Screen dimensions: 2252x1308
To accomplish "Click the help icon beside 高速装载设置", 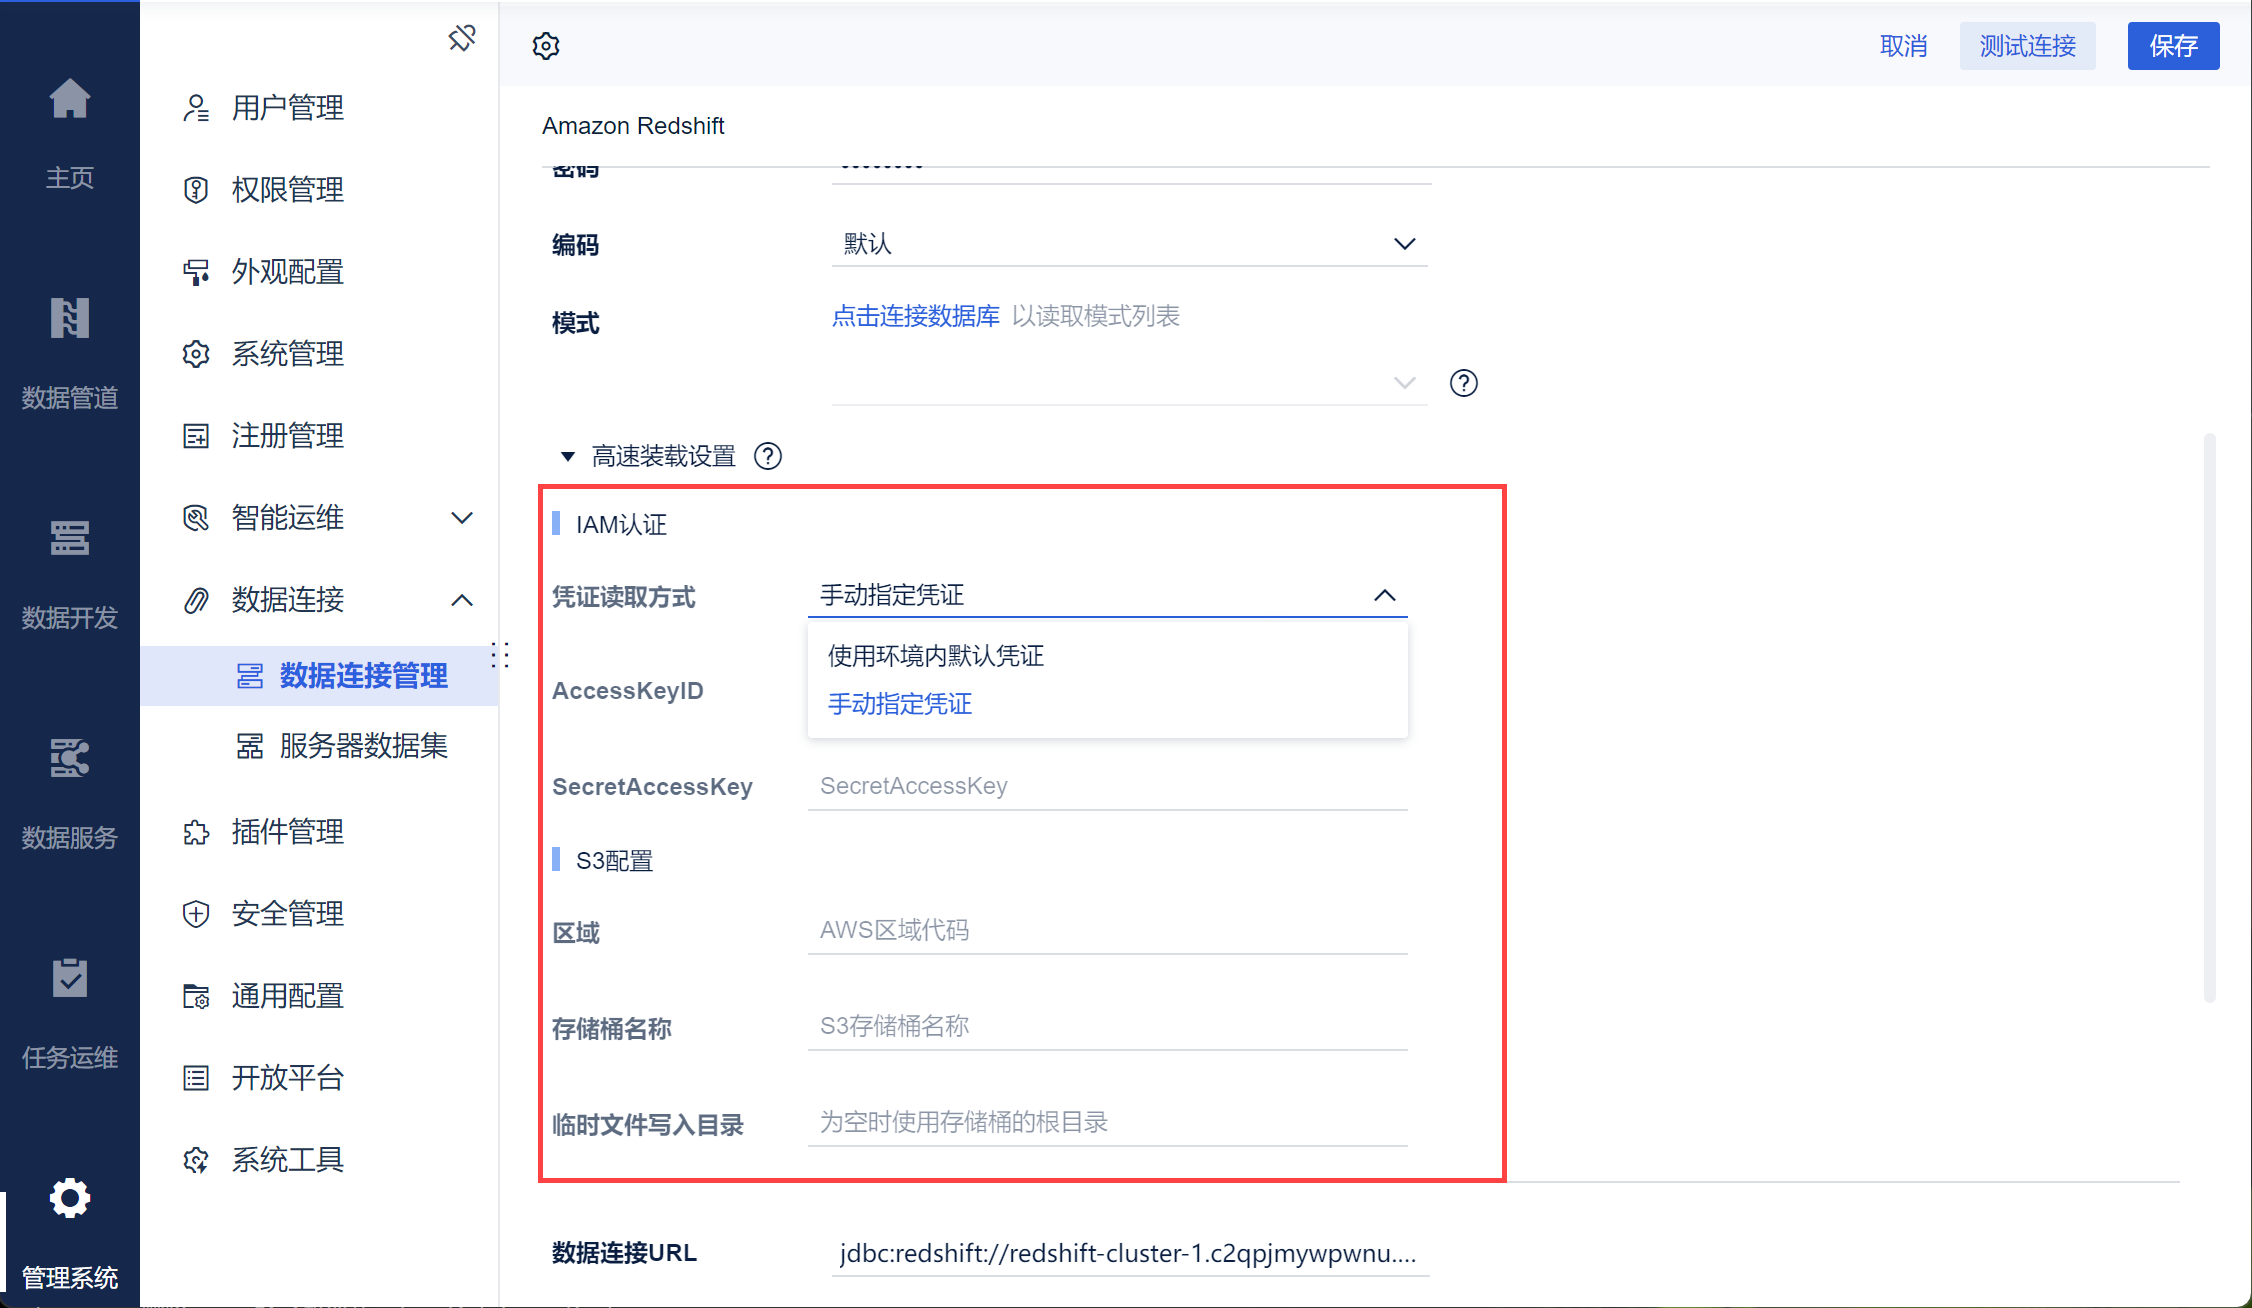I will click(768, 456).
